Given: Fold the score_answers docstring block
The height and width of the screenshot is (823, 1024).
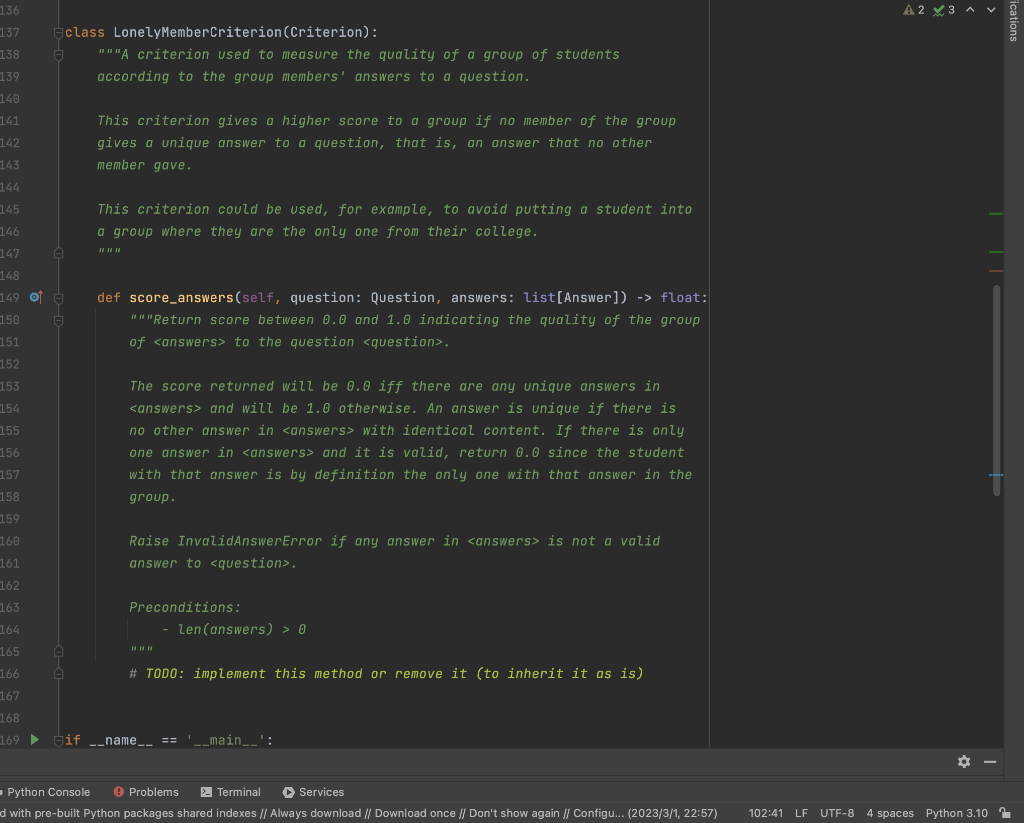Looking at the screenshot, I should [x=58, y=320].
